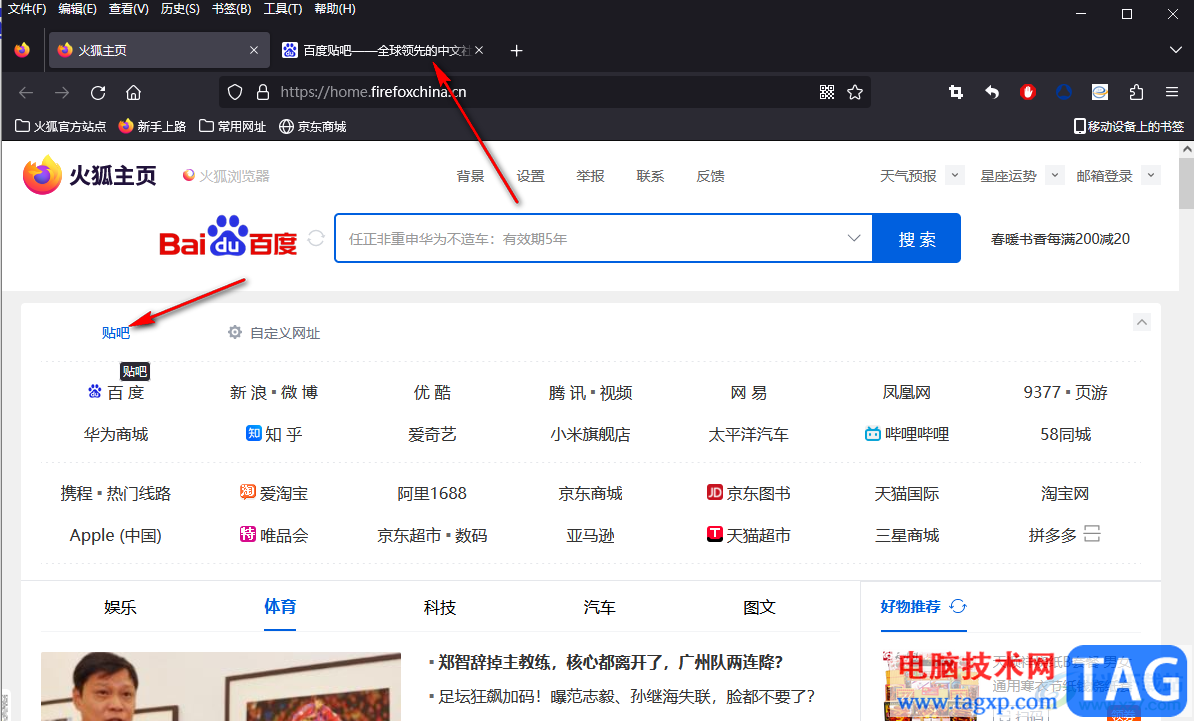
Task: Click the blue 搜索 button
Action: 917,238
